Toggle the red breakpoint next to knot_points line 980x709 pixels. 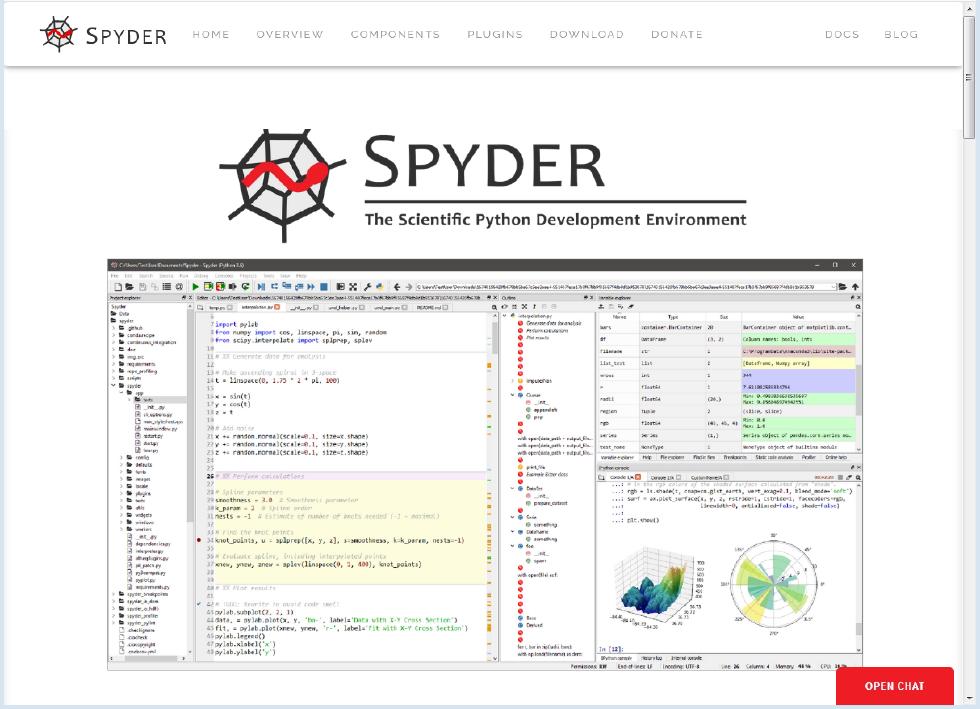pos(199,539)
